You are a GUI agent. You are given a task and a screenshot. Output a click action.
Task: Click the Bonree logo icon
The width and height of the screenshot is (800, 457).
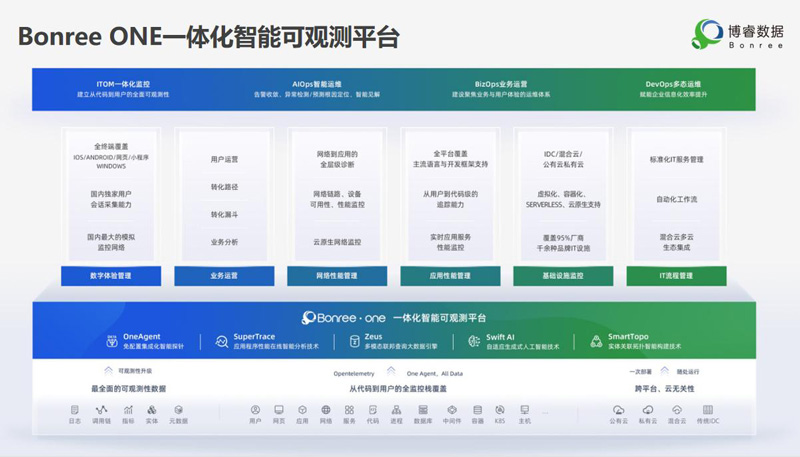click(708, 34)
